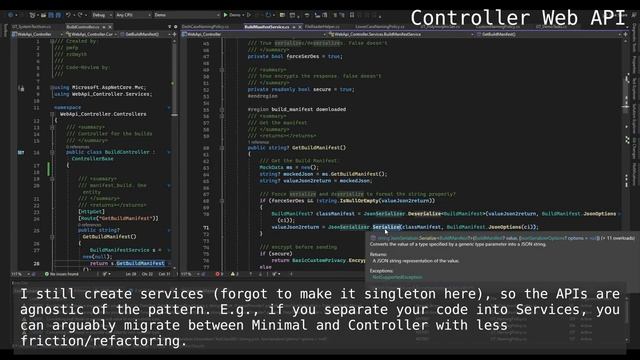Close the BuildManifestService.cs tab
The width and height of the screenshot is (640, 360).
point(300,27)
